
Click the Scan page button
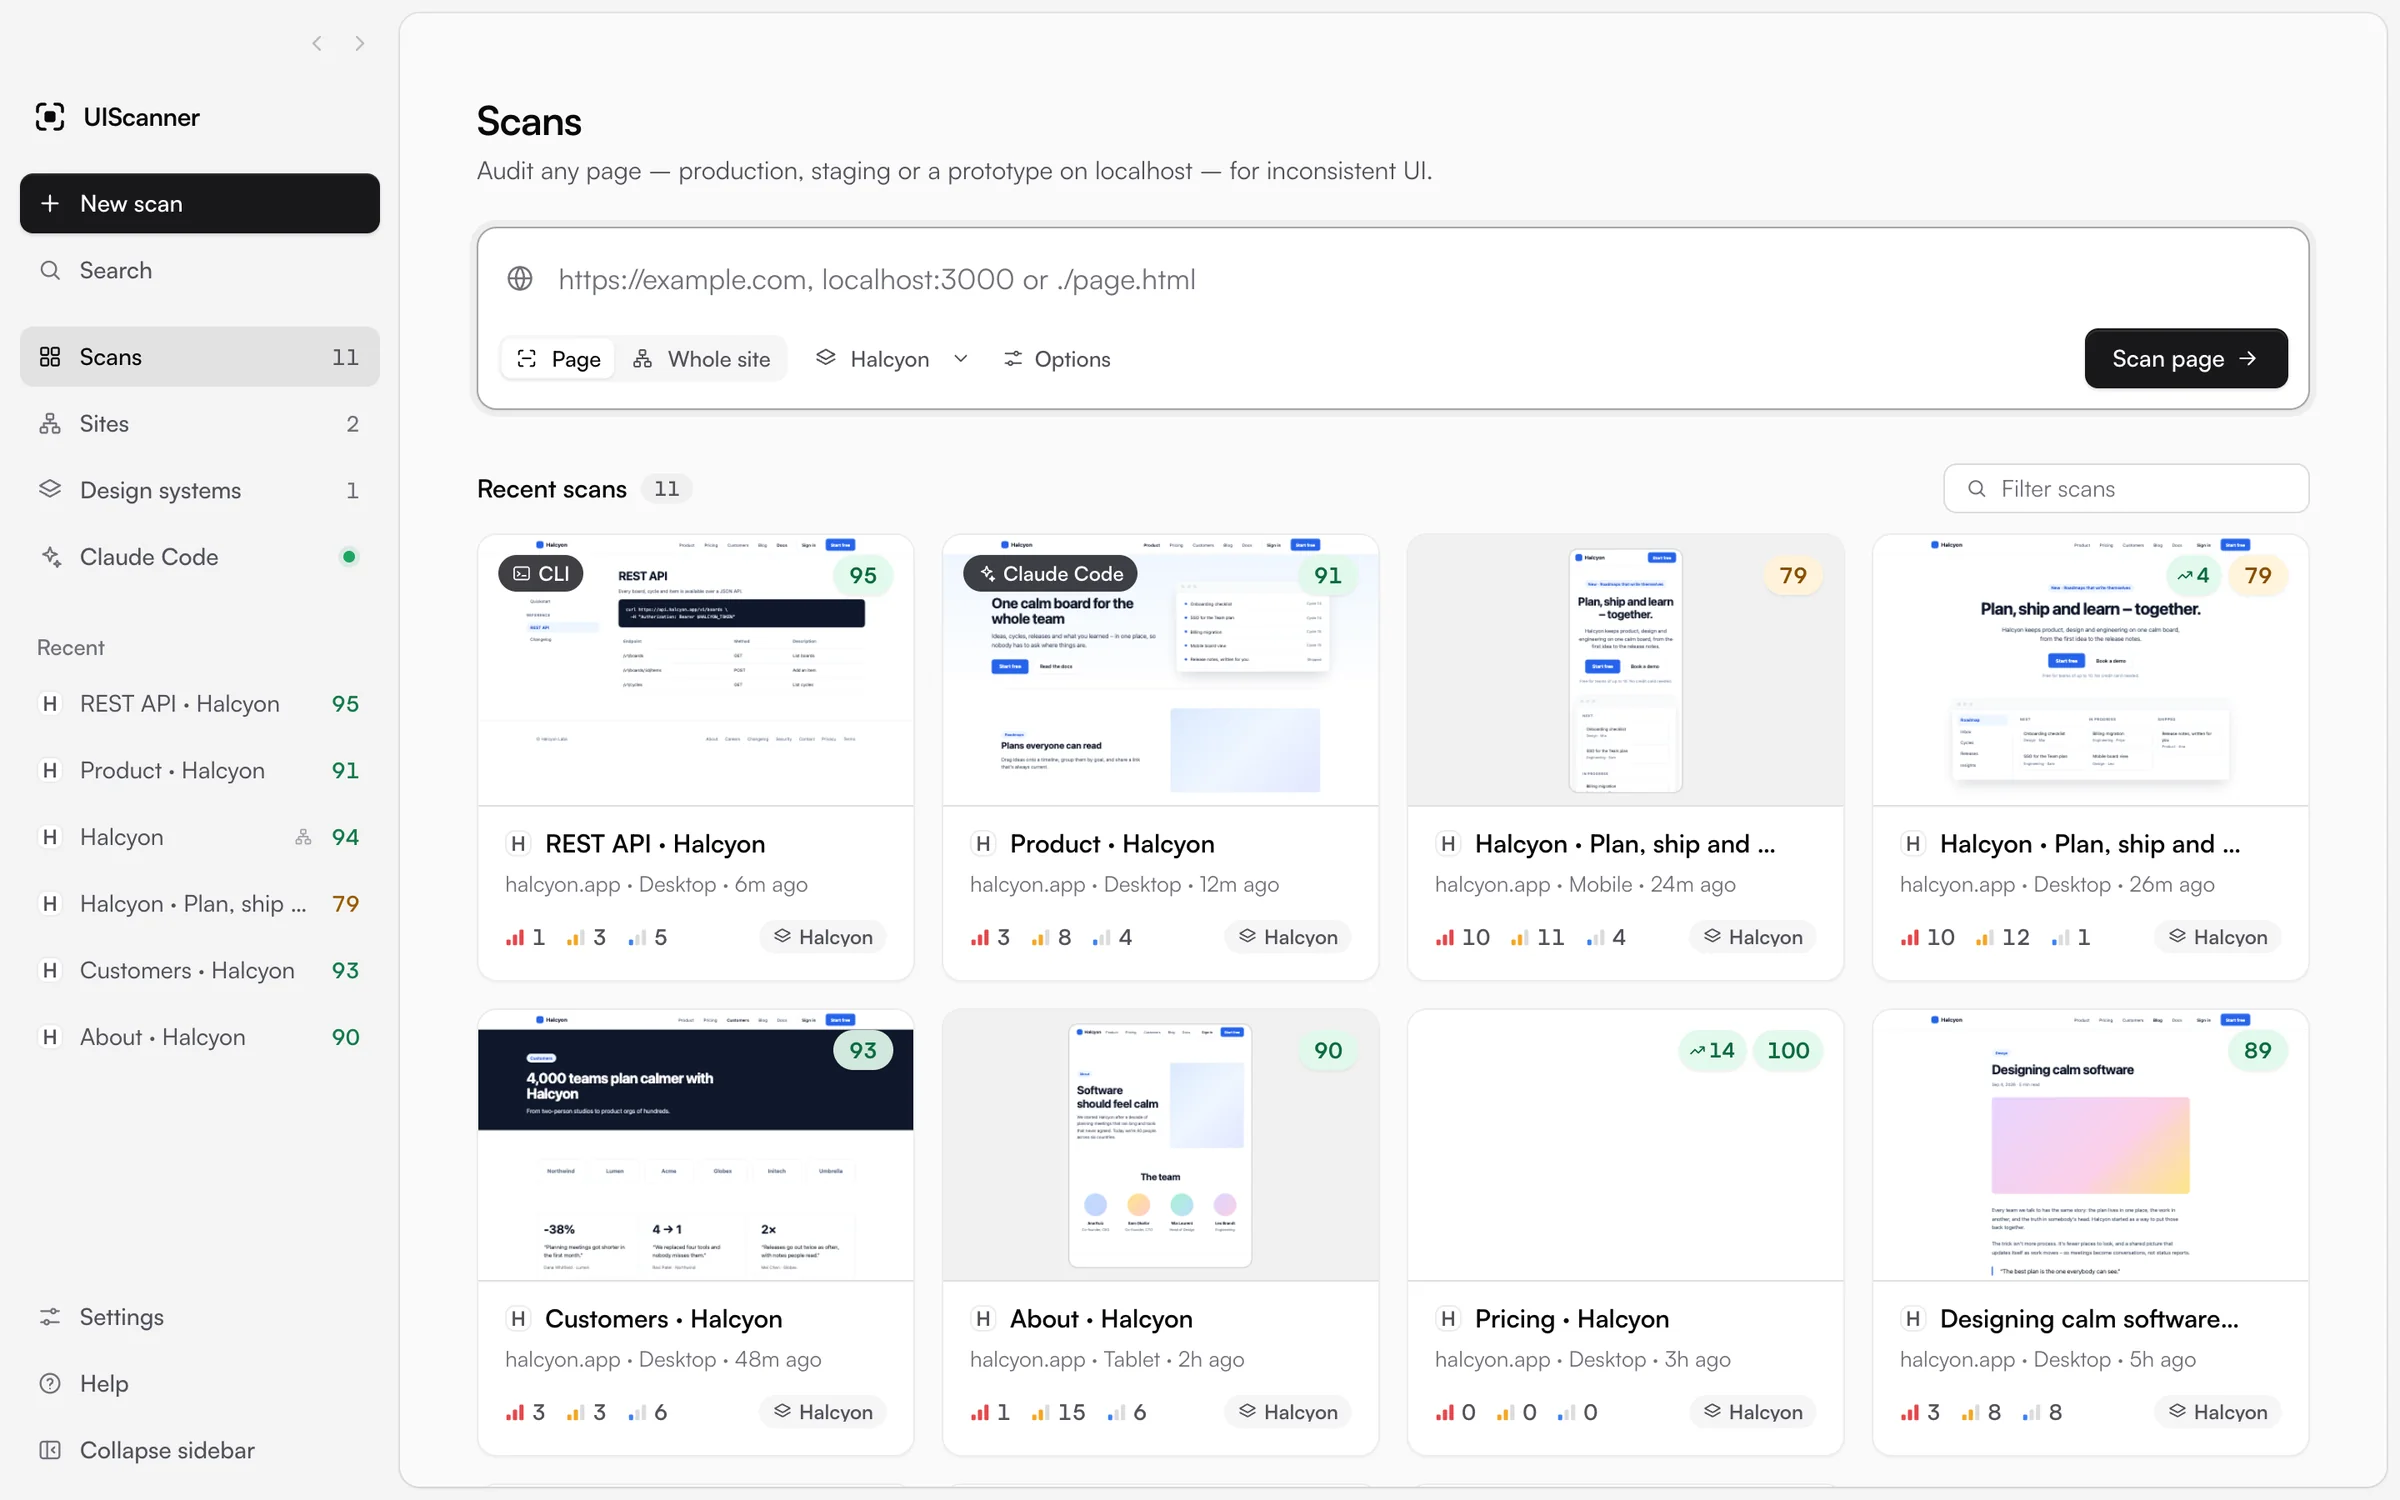click(2186, 358)
